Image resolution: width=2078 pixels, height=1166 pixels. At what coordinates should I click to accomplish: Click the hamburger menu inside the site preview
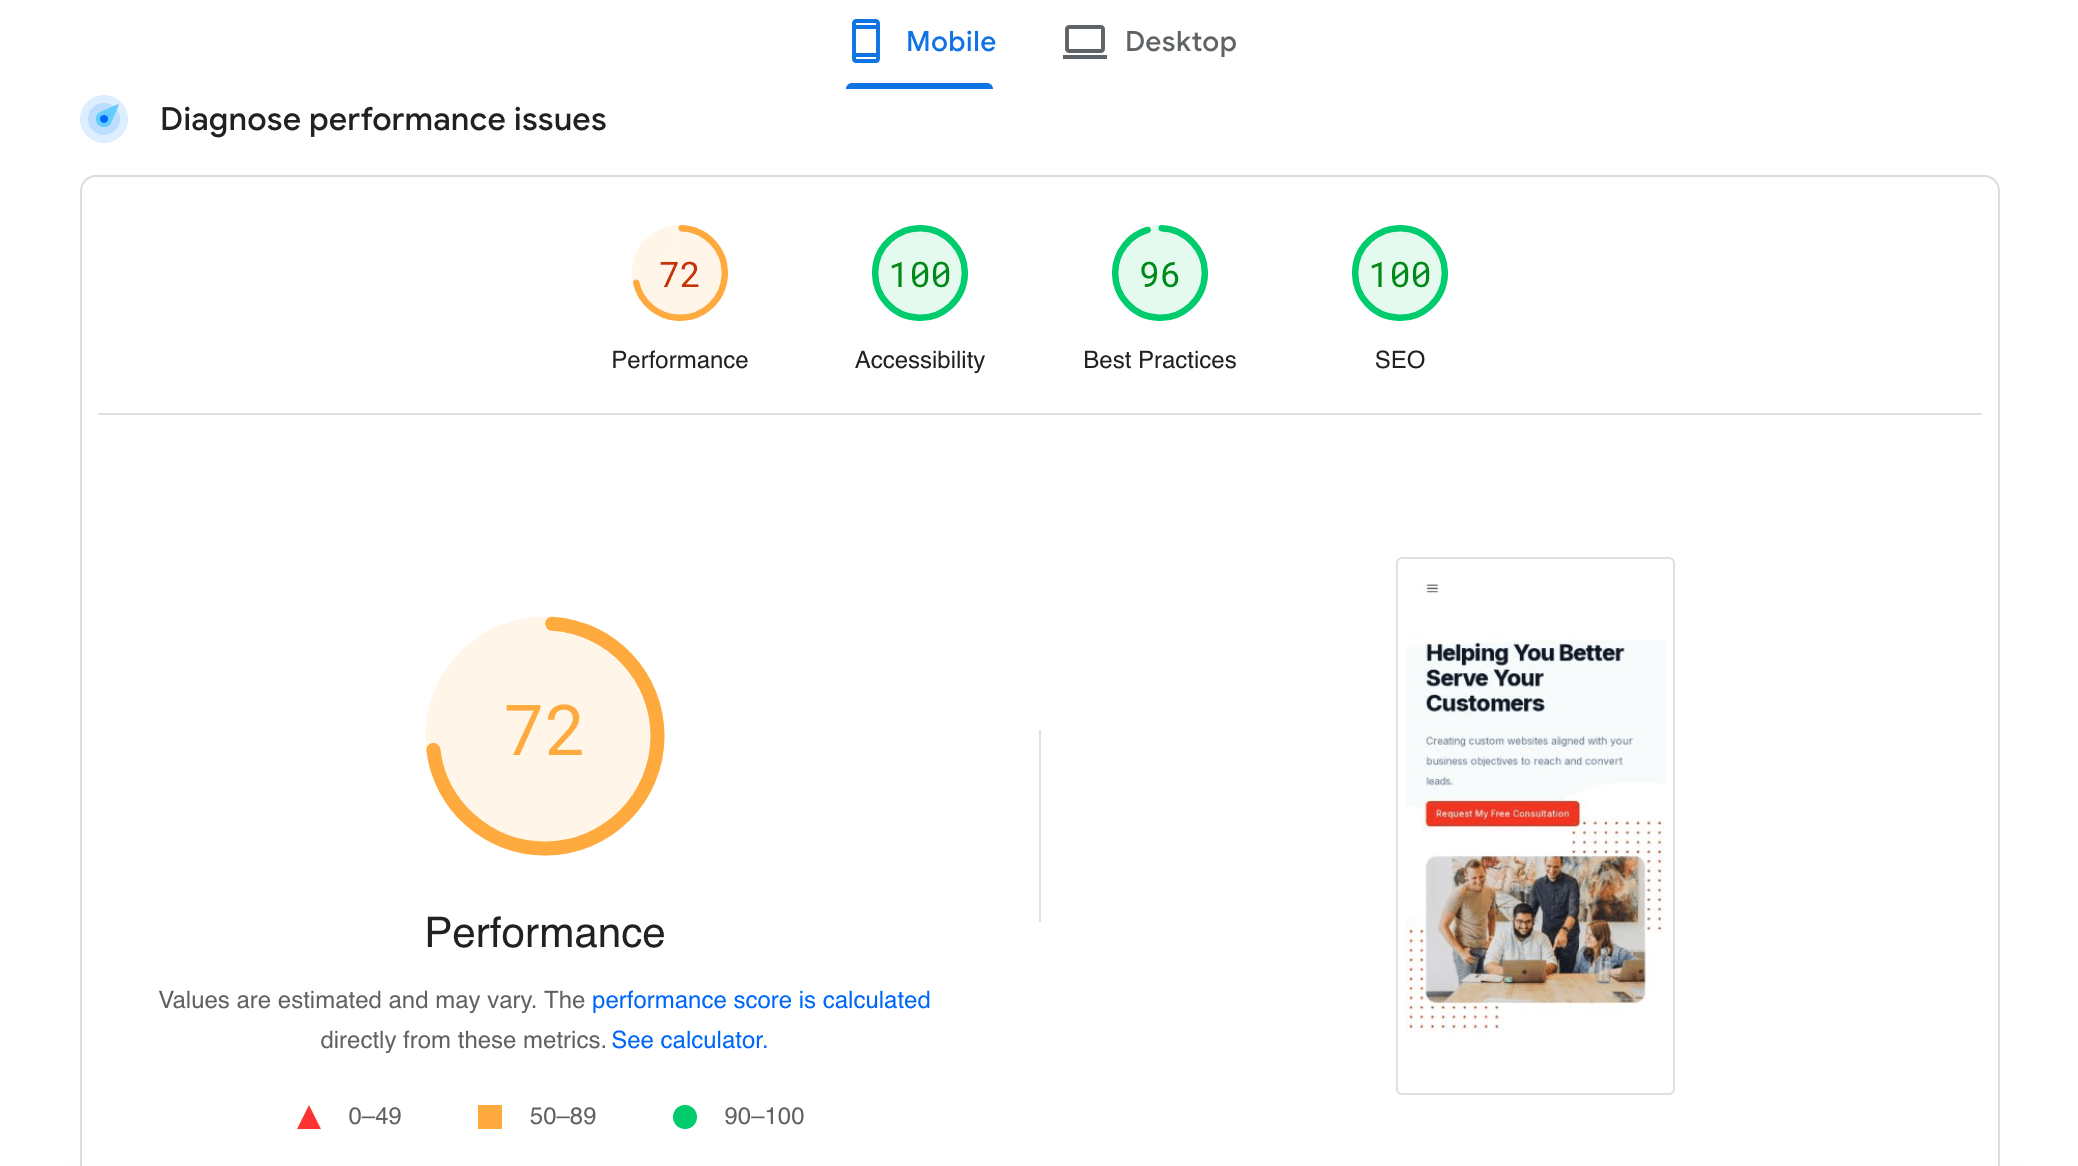click(1433, 588)
